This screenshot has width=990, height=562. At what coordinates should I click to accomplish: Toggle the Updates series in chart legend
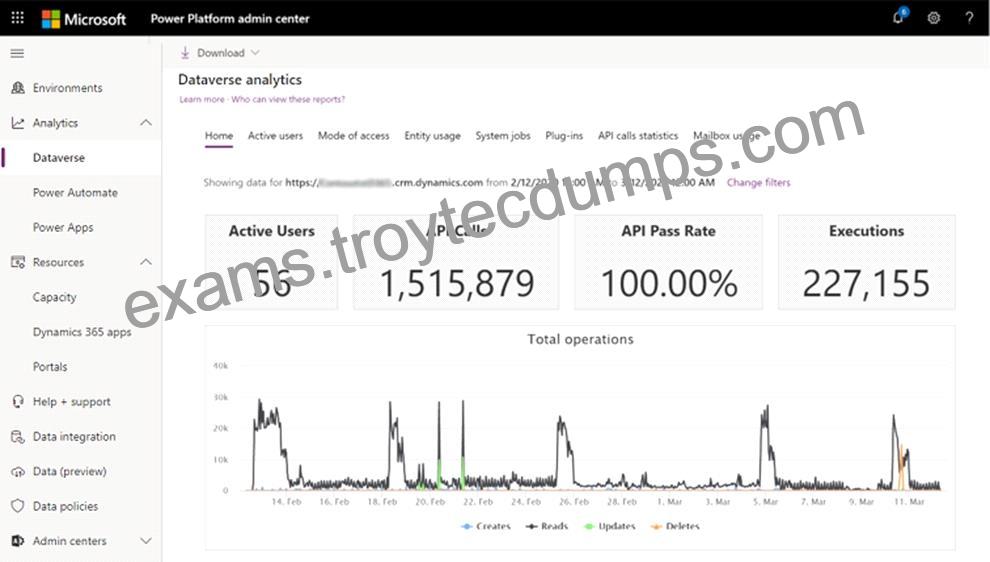[609, 526]
